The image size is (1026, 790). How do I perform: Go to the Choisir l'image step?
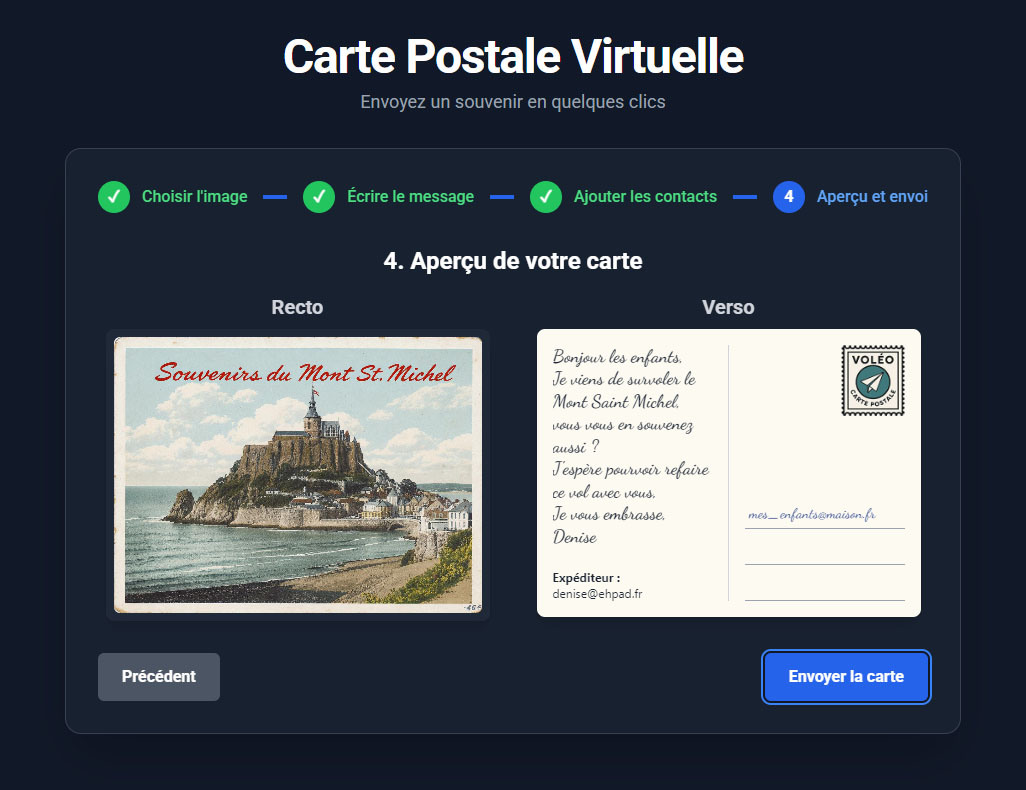194,196
